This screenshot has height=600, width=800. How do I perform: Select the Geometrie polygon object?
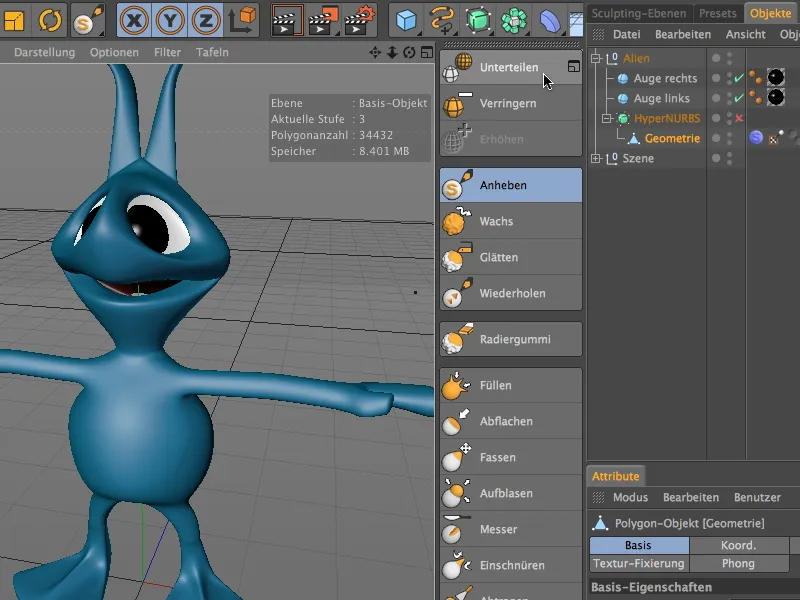[x=672, y=139]
